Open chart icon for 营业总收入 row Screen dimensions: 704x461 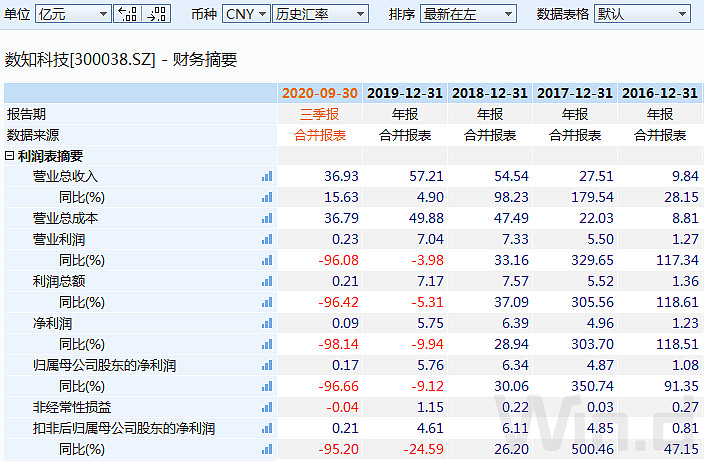(267, 176)
